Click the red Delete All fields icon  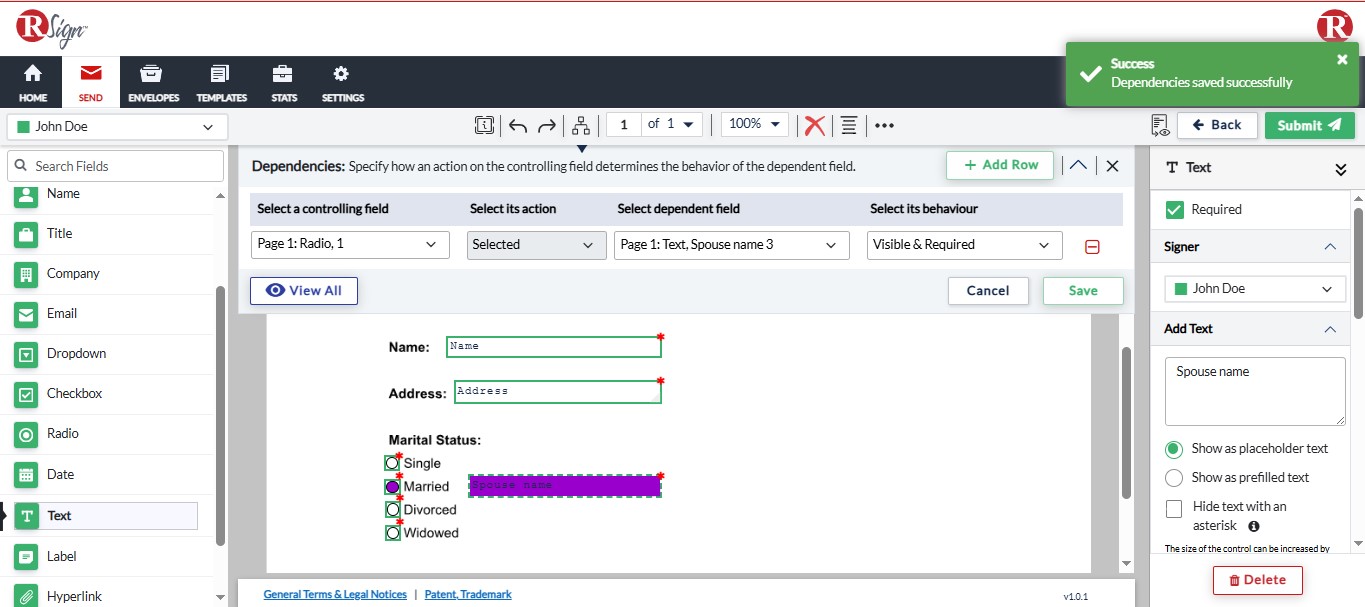(x=813, y=125)
